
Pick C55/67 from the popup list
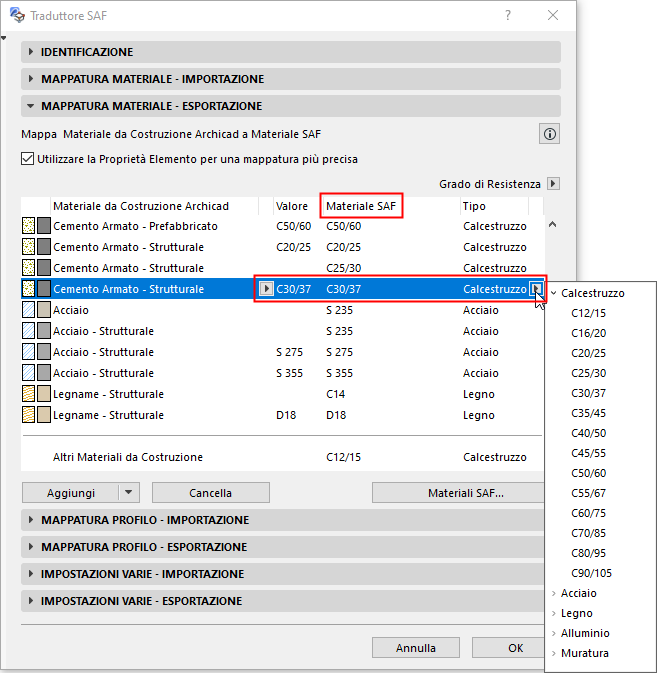click(x=588, y=493)
